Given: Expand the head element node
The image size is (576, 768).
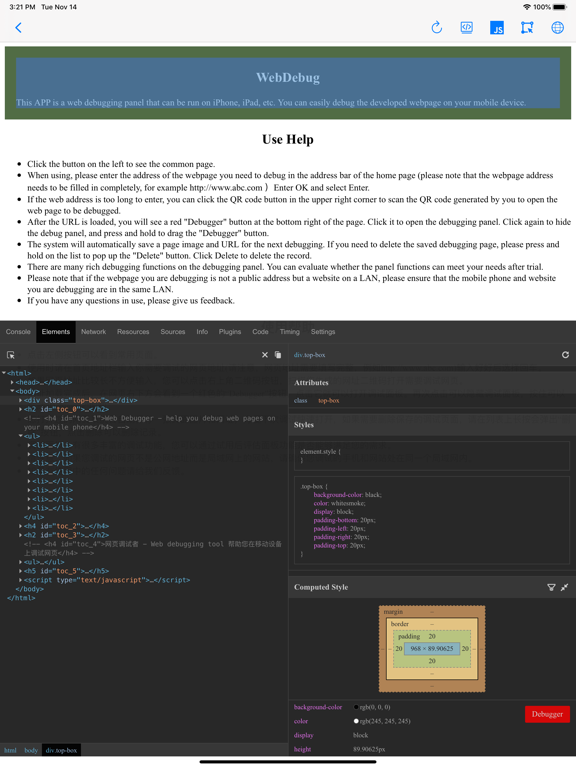Looking at the screenshot, I should click(12, 382).
